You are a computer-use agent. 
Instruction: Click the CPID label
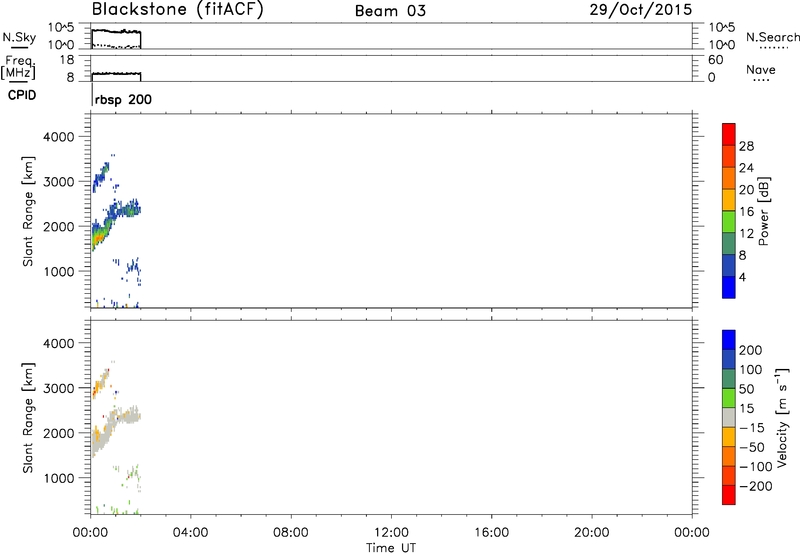[x=22, y=95]
